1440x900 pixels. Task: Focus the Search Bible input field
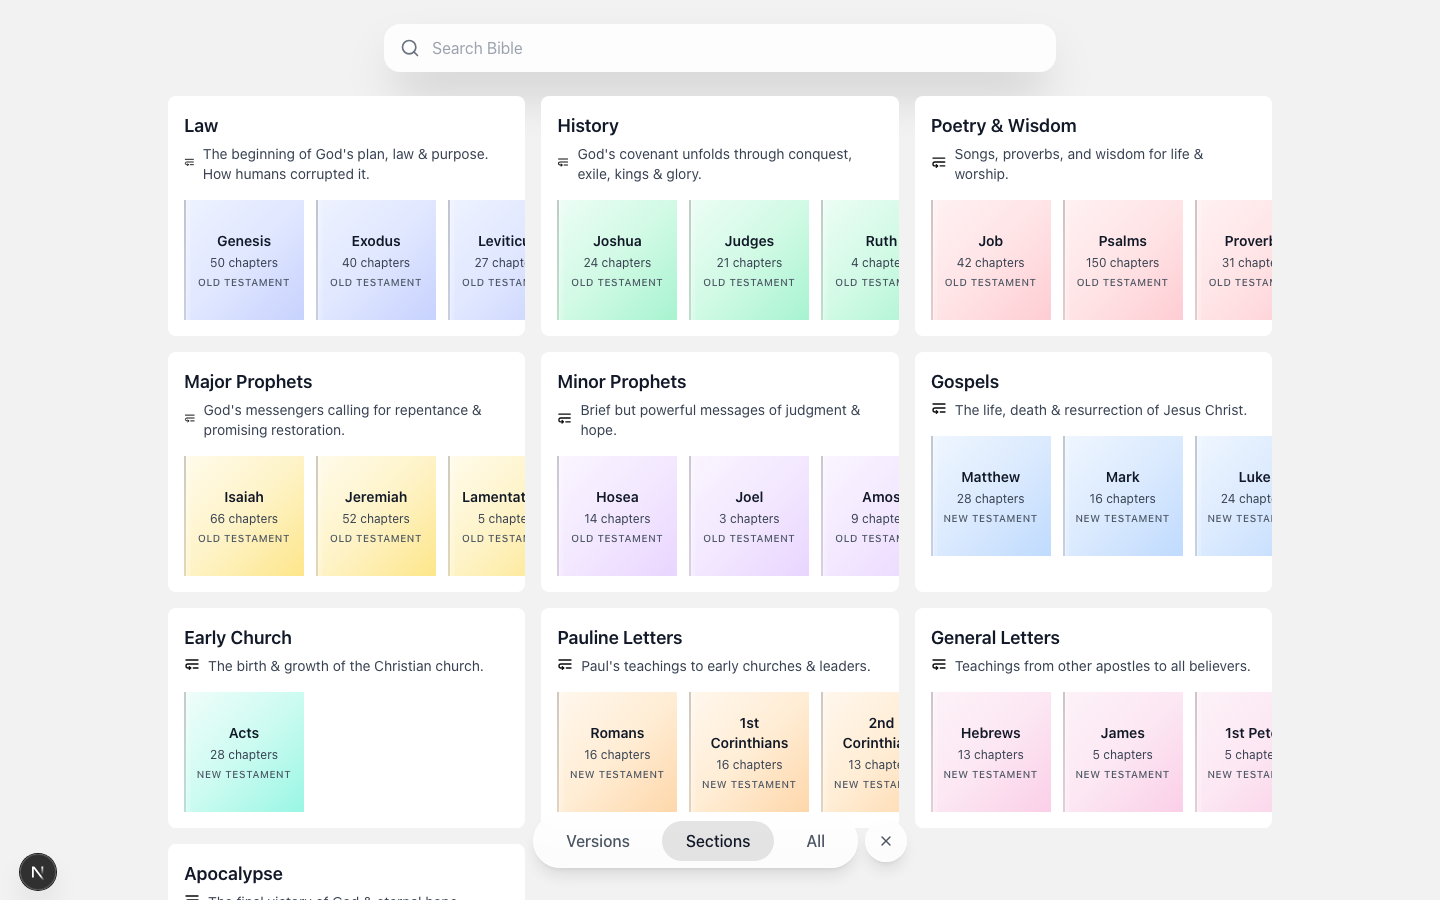tap(720, 48)
